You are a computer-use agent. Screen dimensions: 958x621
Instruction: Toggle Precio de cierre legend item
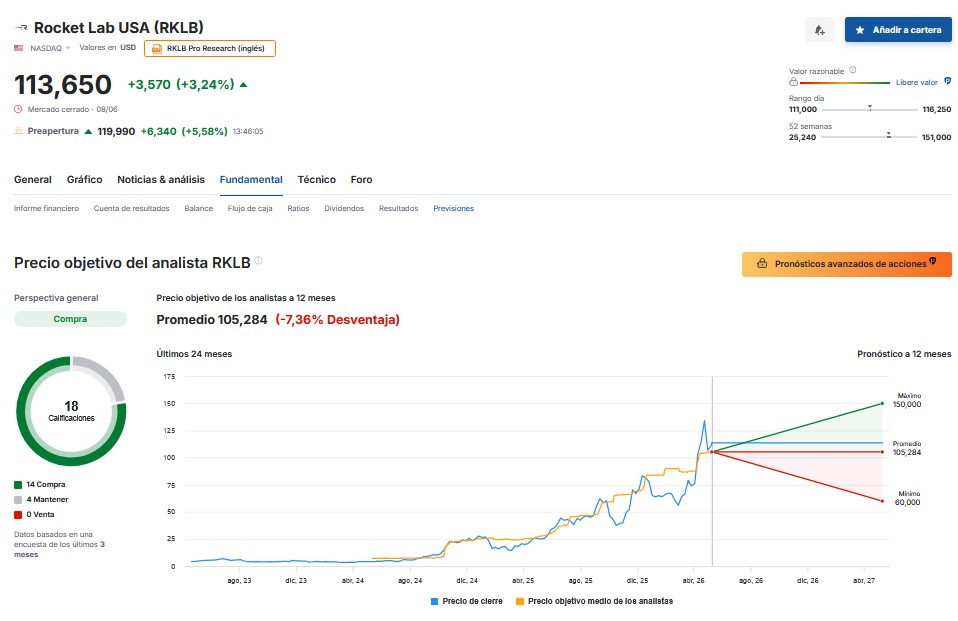(467, 601)
